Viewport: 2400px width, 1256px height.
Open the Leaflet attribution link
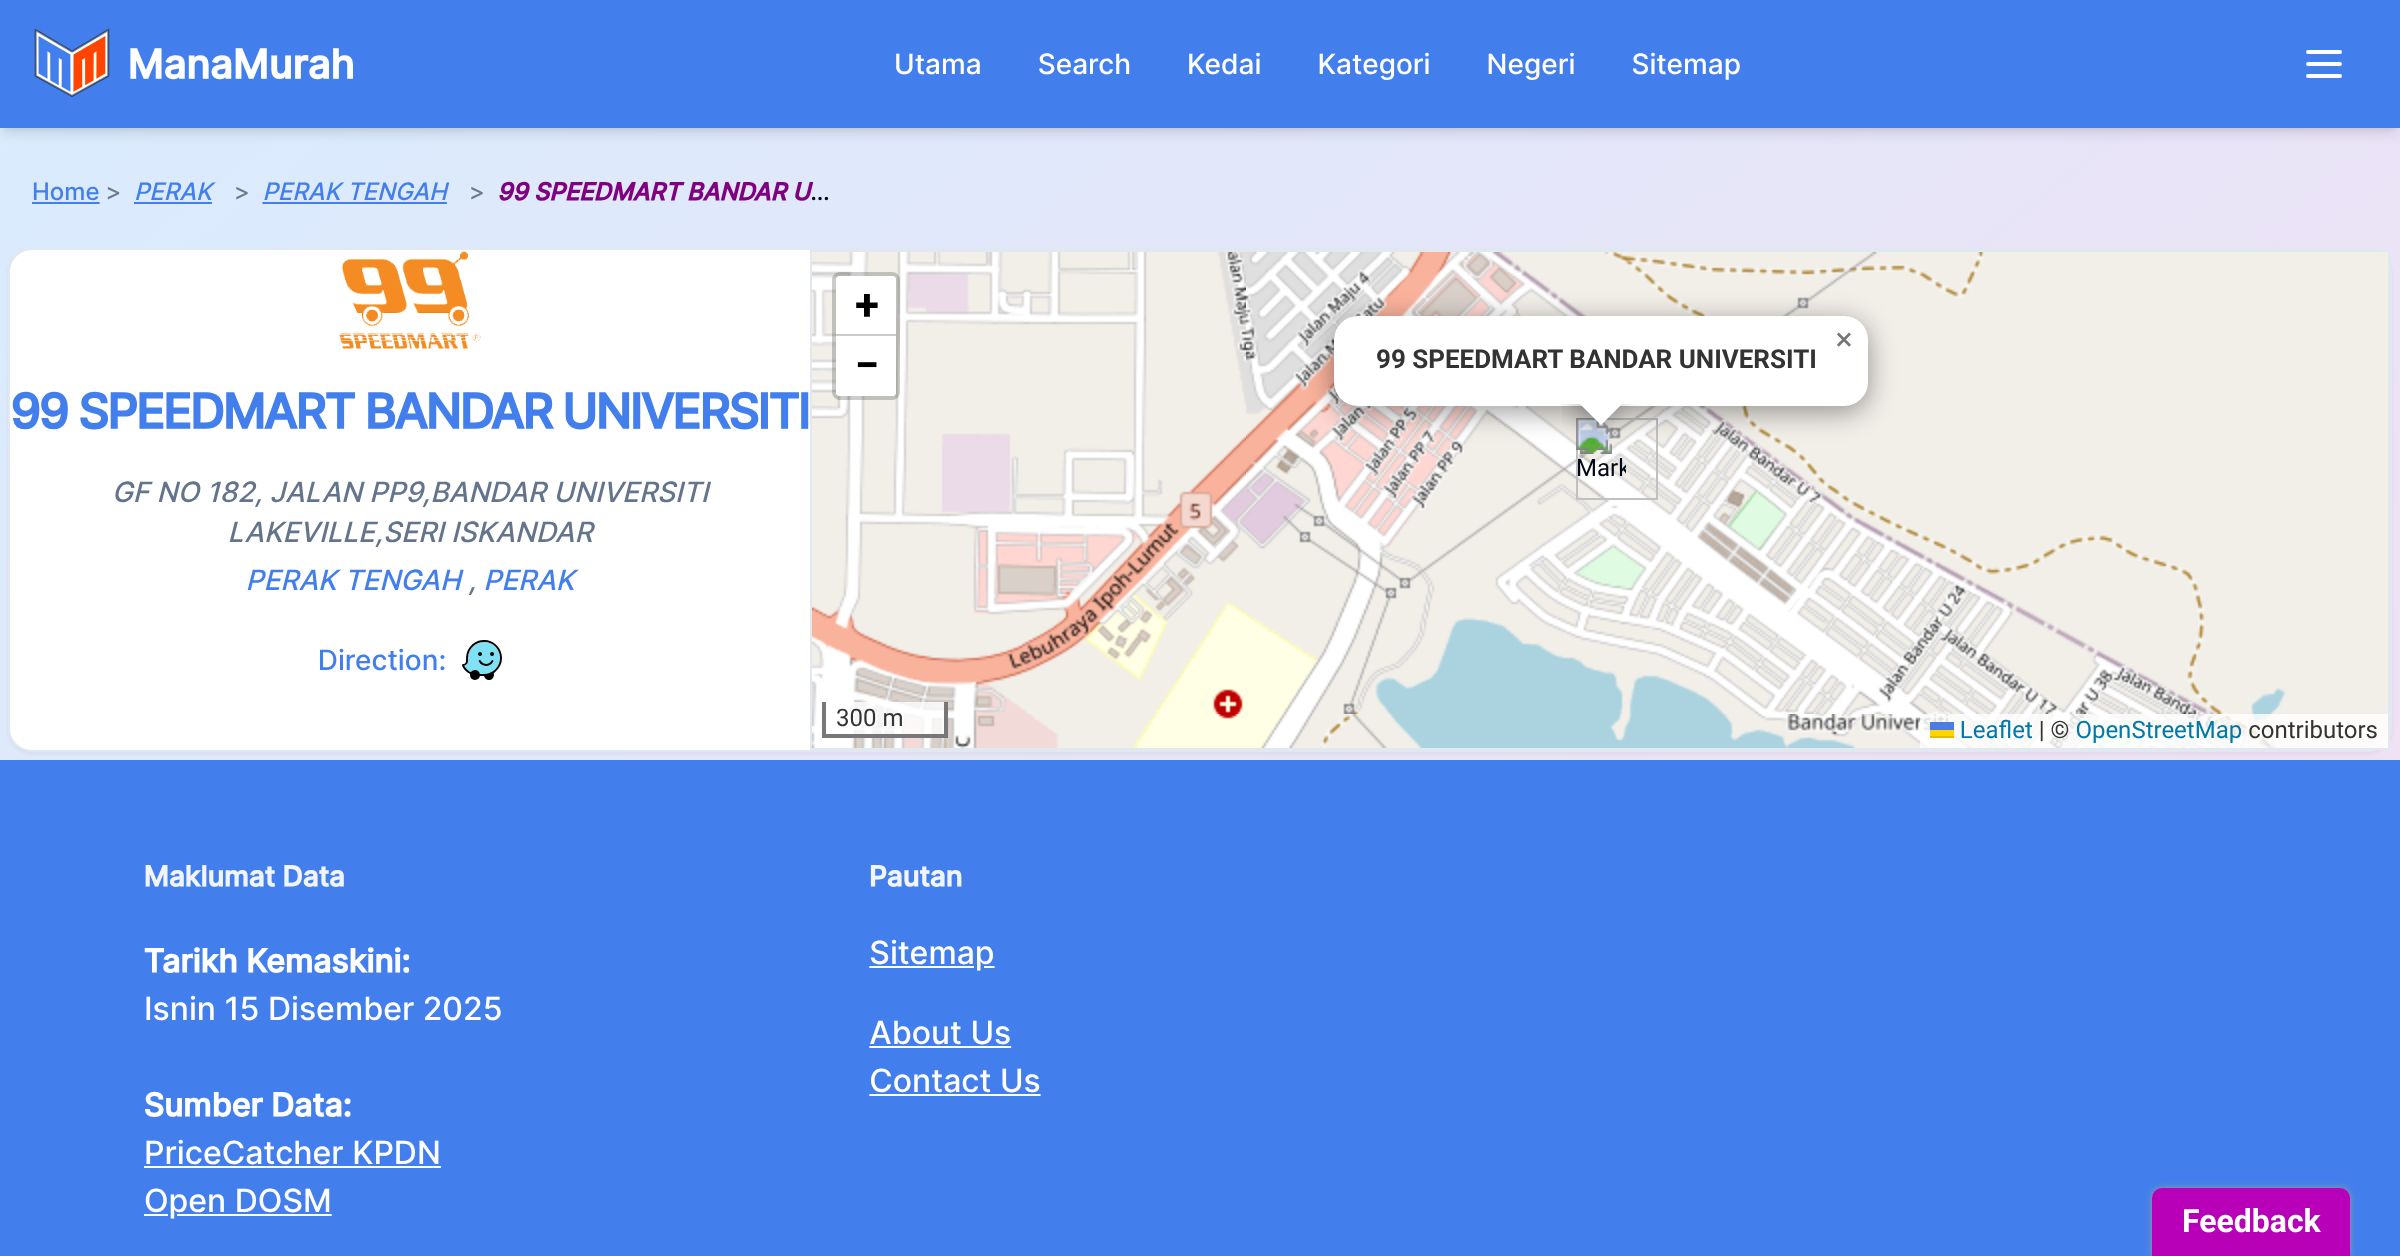point(1994,730)
